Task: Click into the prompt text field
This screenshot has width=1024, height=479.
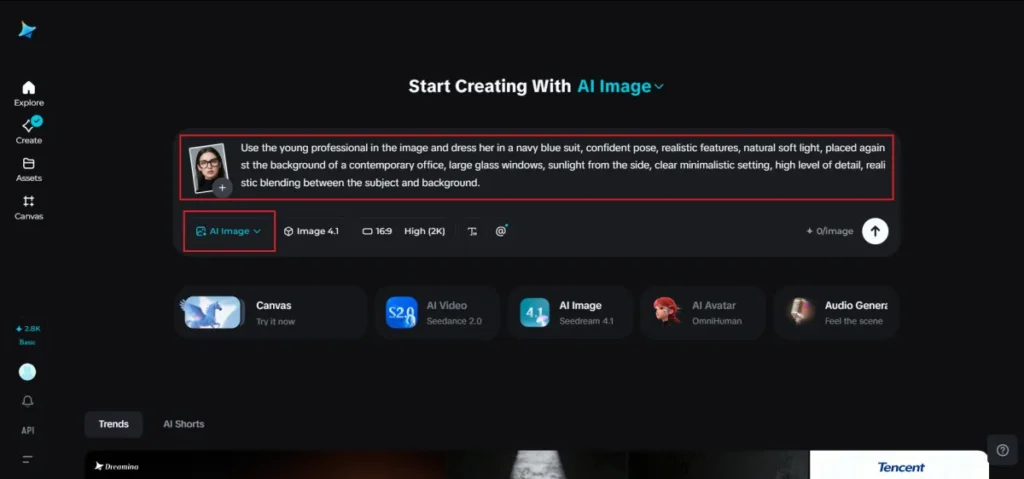Action: [x=560, y=166]
